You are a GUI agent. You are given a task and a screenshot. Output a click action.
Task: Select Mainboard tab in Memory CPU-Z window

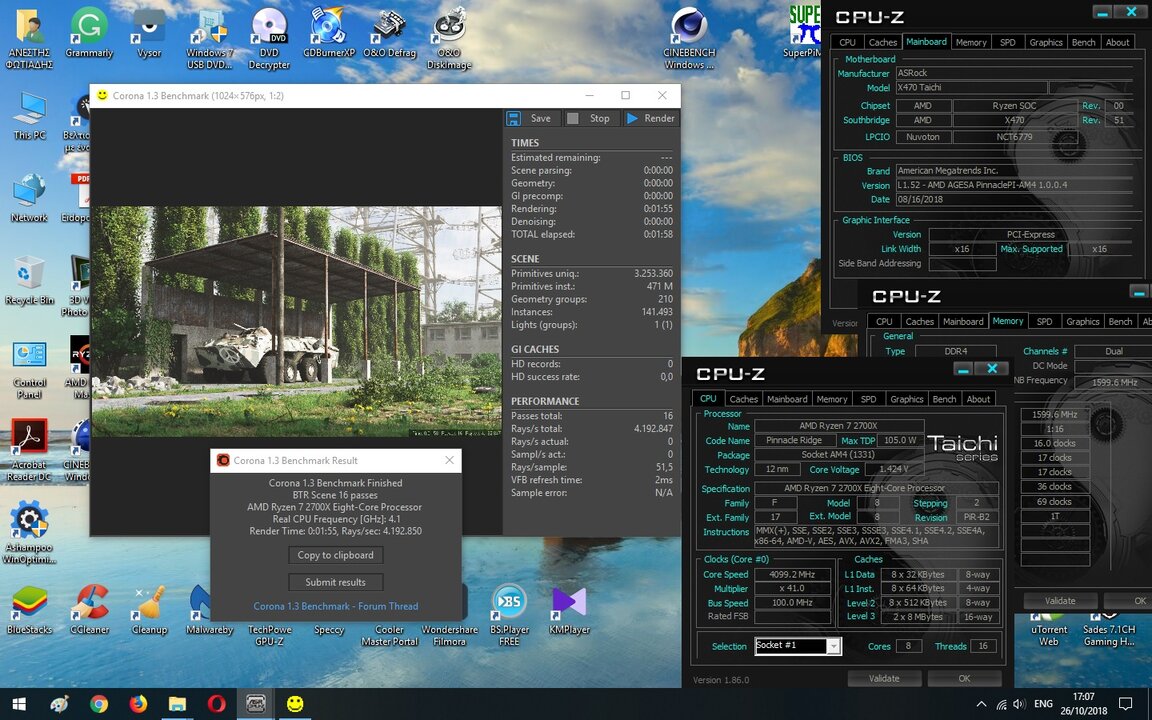tap(962, 322)
